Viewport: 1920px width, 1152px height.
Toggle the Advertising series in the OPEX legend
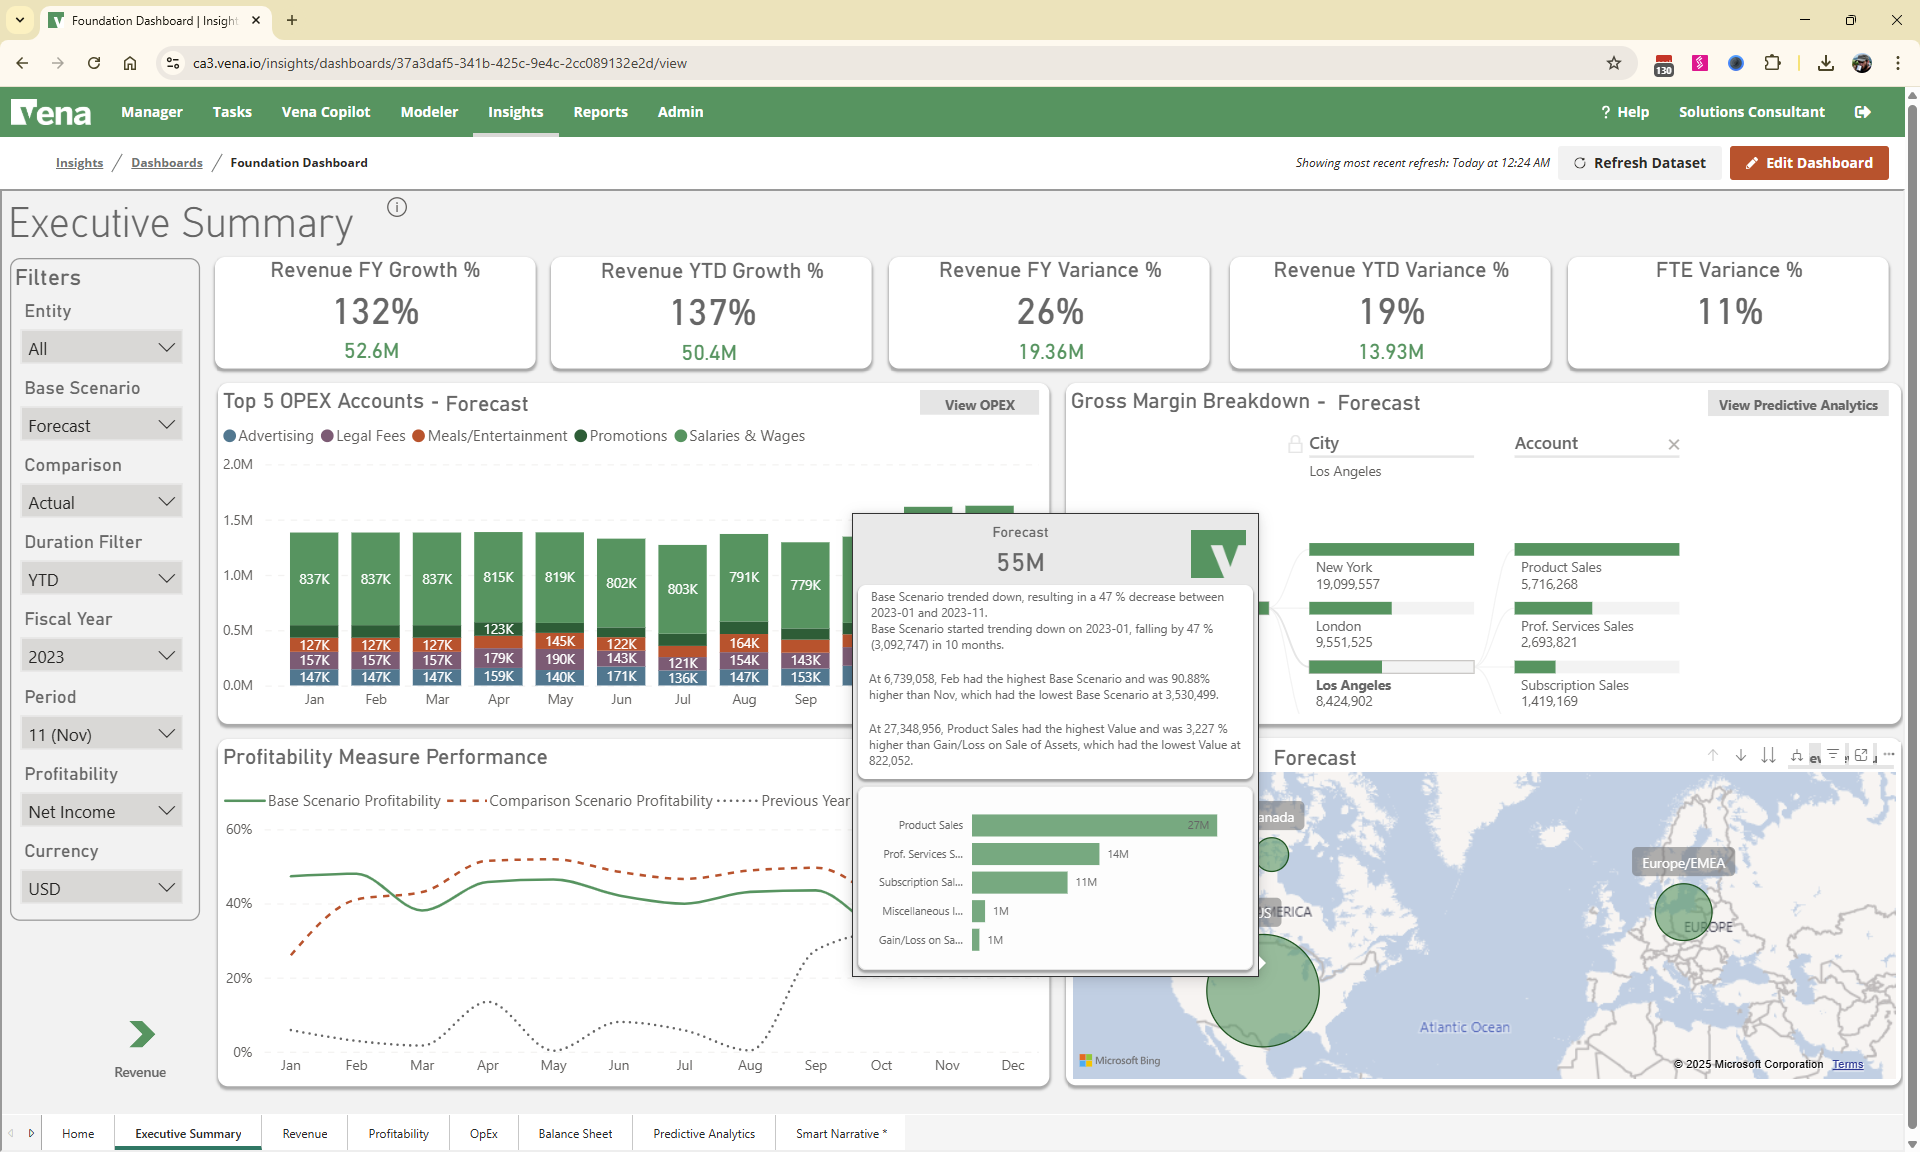pyautogui.click(x=269, y=435)
